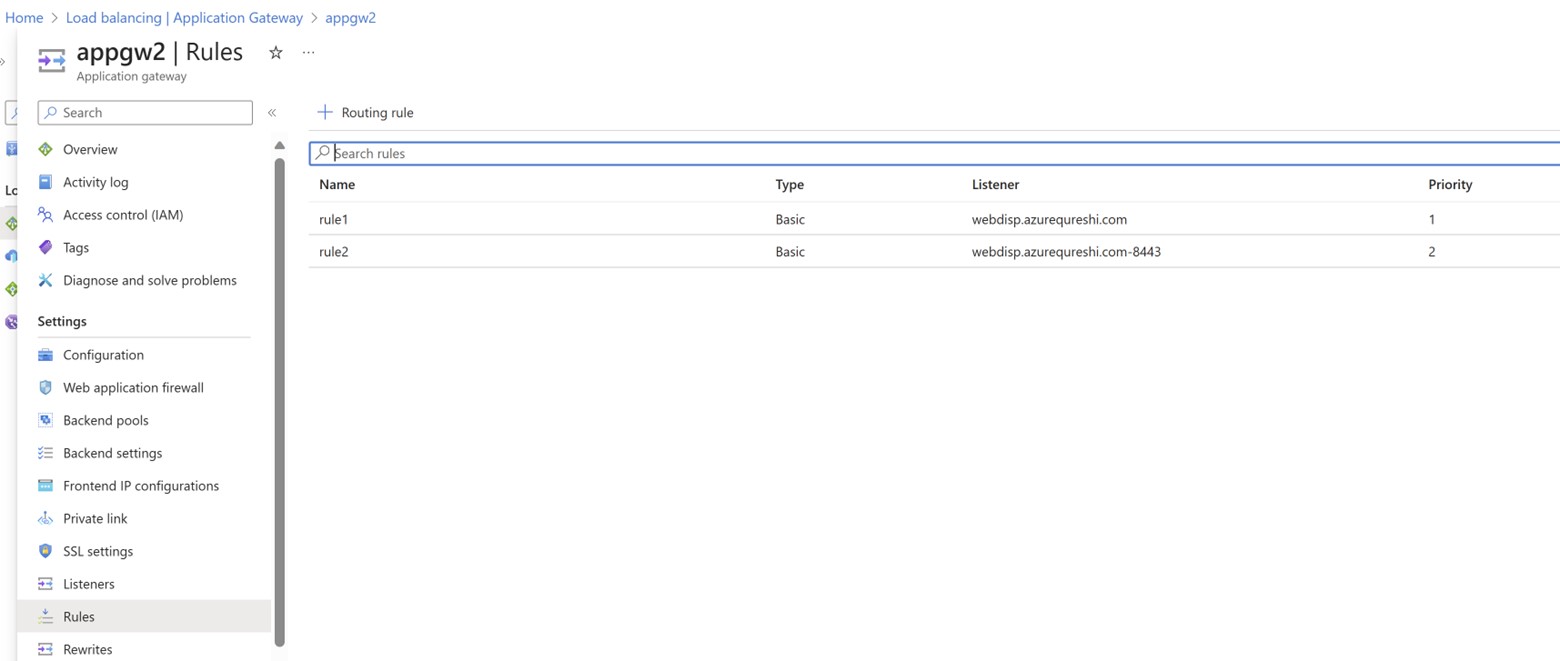
Task: Open Web application firewall
Action: click(133, 387)
